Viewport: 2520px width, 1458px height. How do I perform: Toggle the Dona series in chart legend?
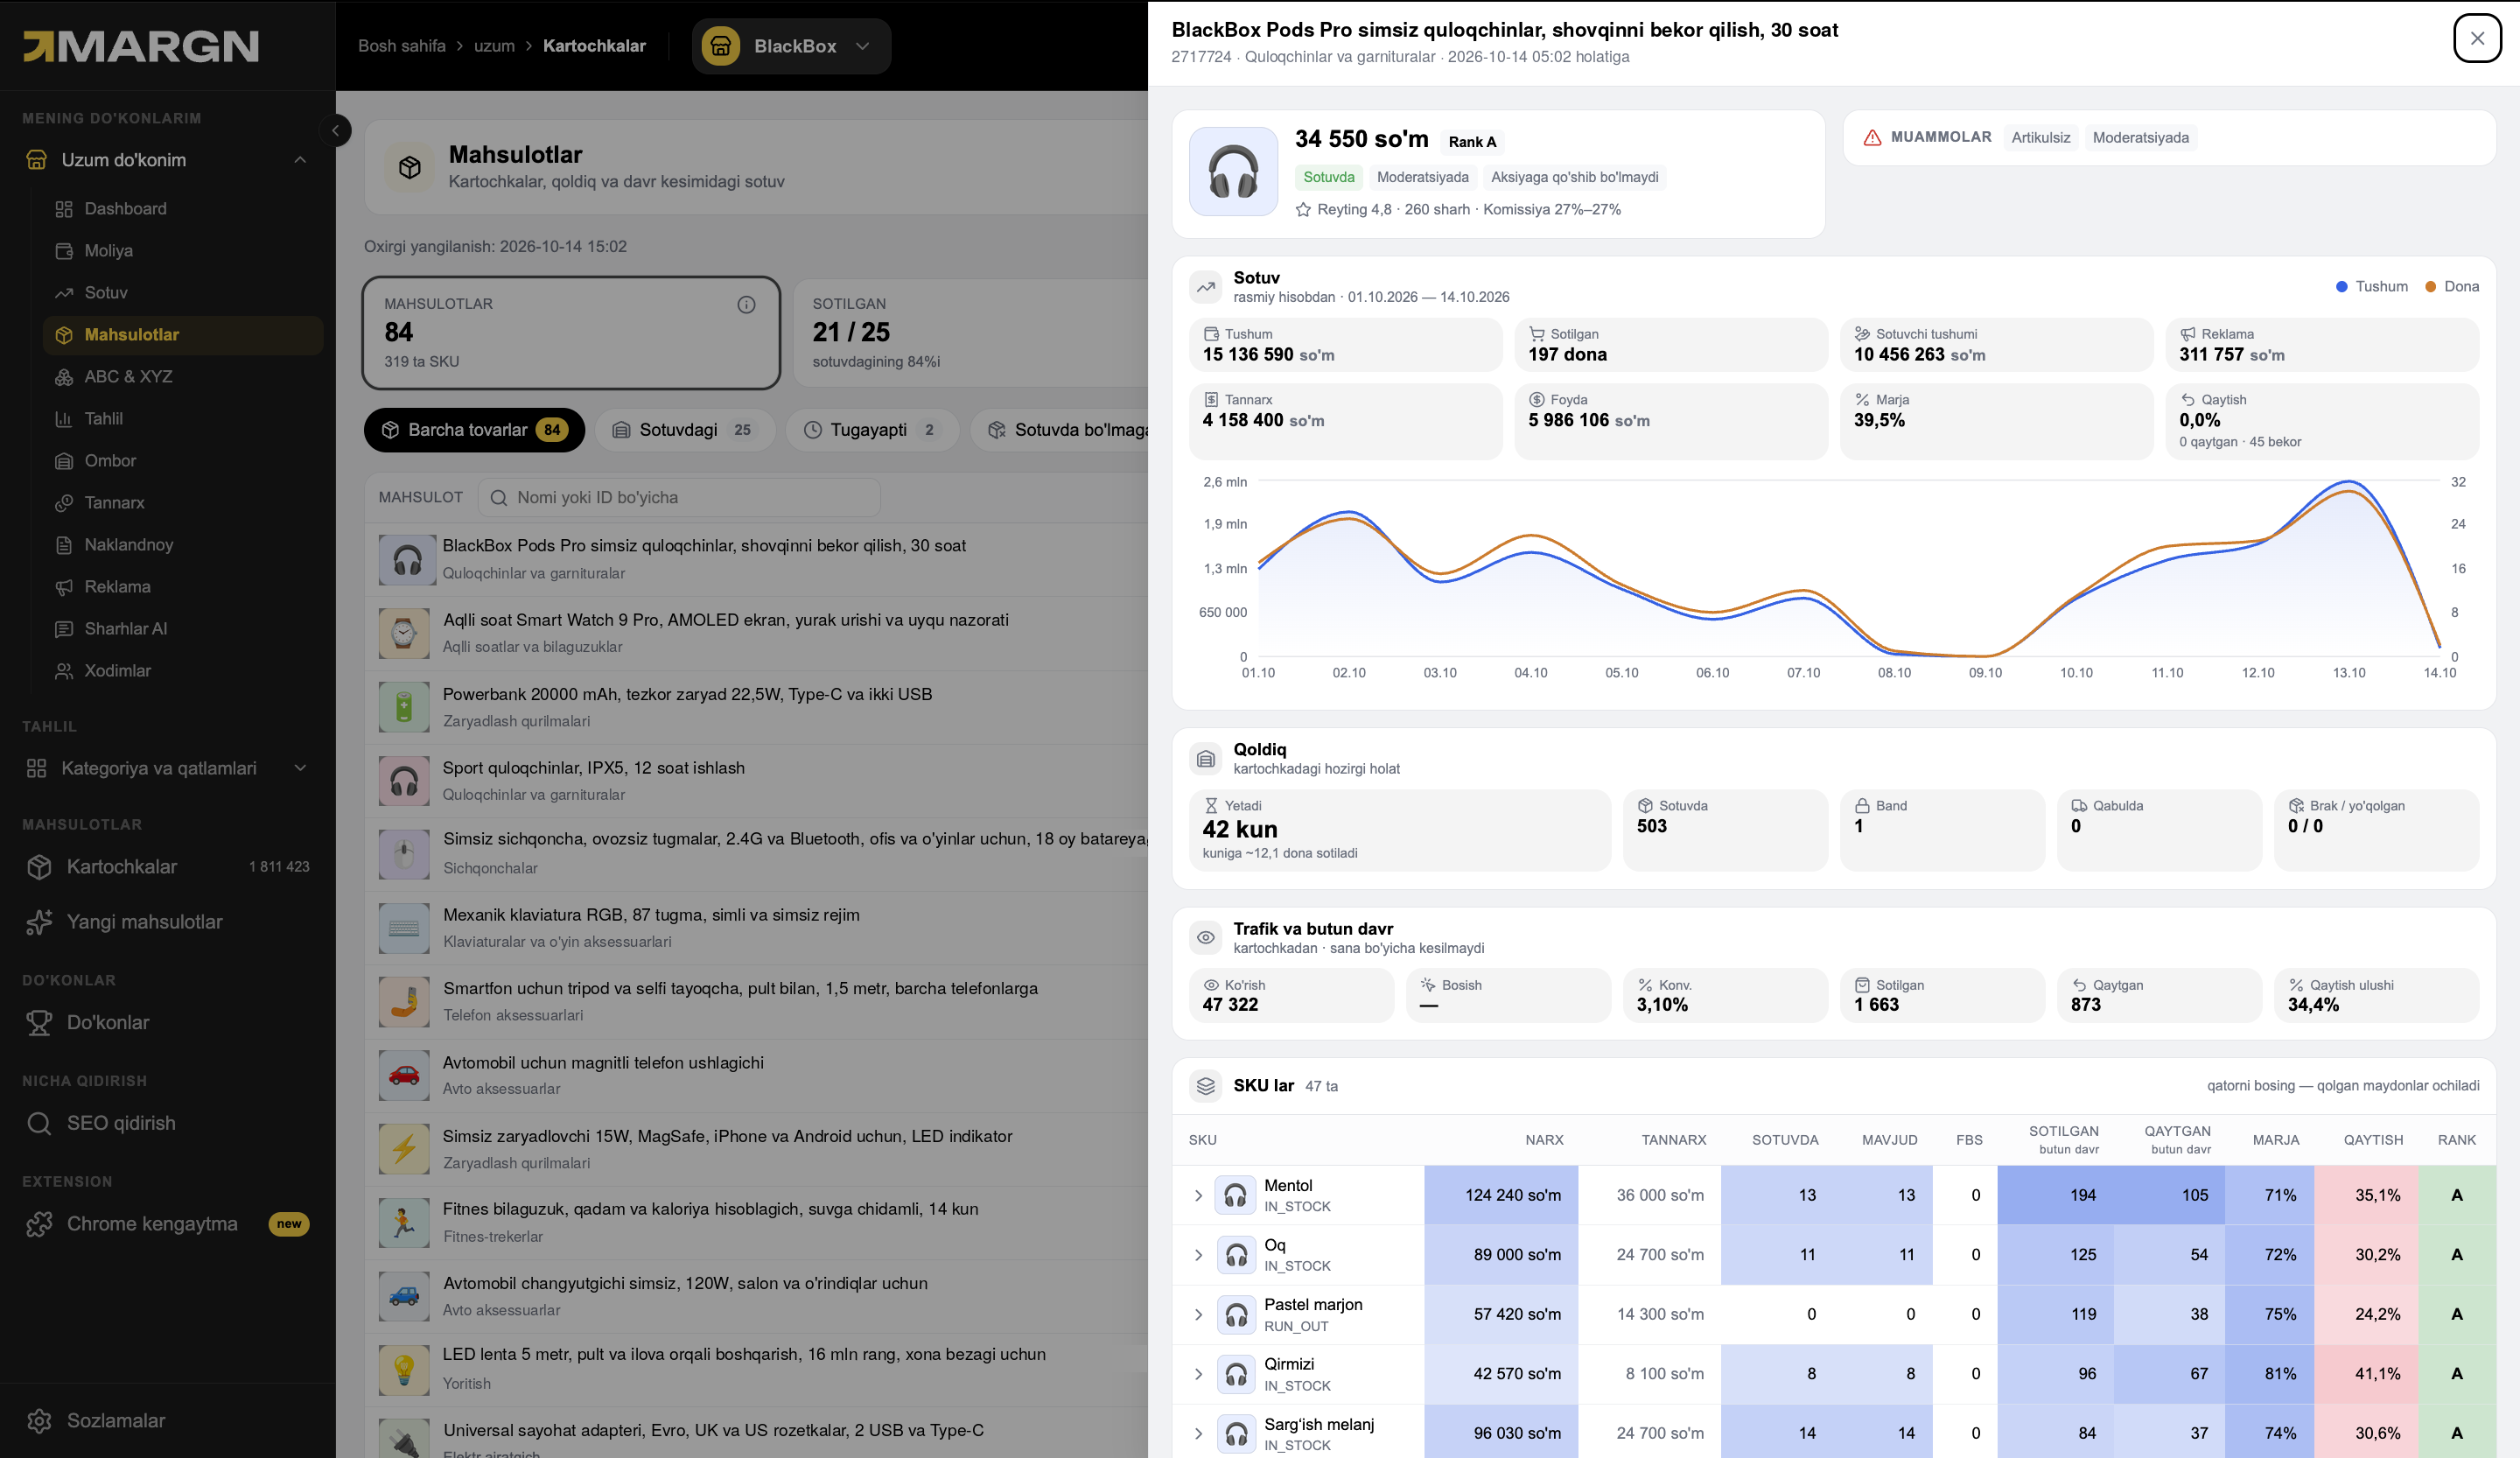pyautogui.click(x=2451, y=287)
